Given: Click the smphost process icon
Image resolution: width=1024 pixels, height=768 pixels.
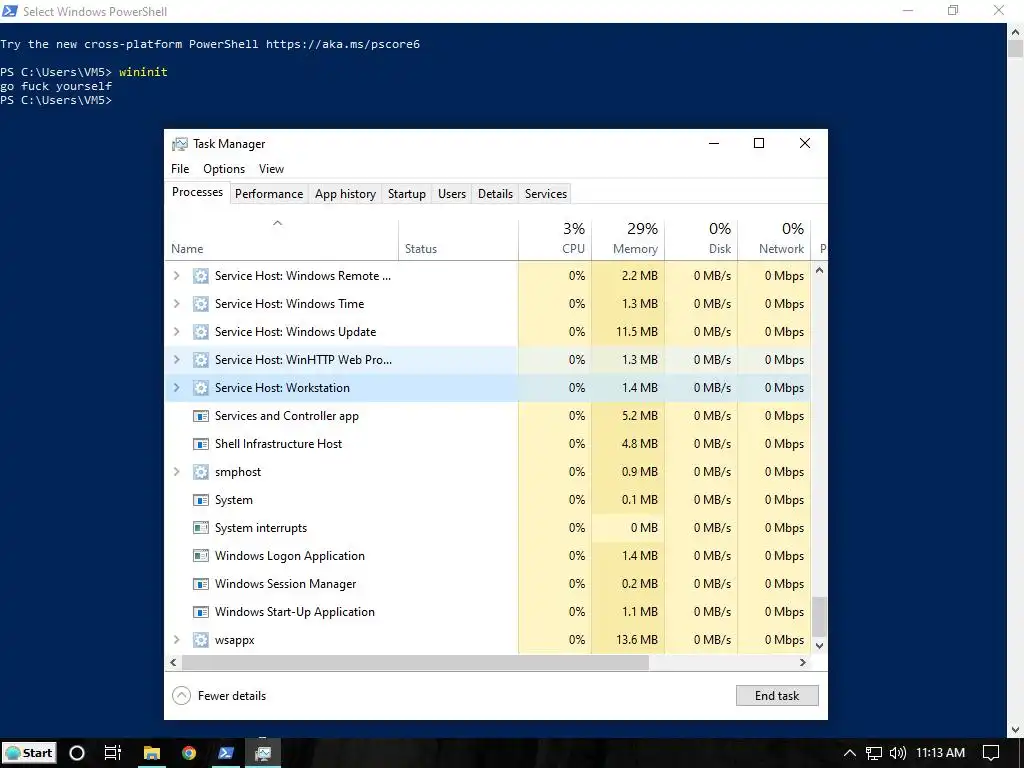Looking at the screenshot, I should coord(200,472).
